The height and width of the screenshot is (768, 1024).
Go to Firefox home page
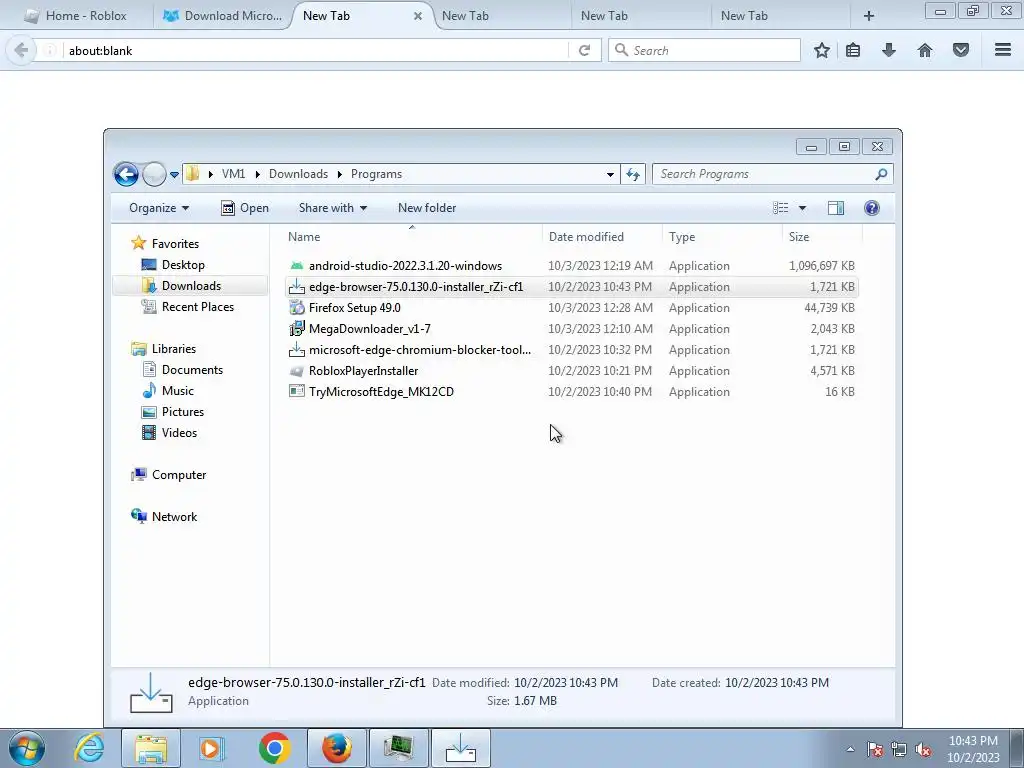point(925,50)
